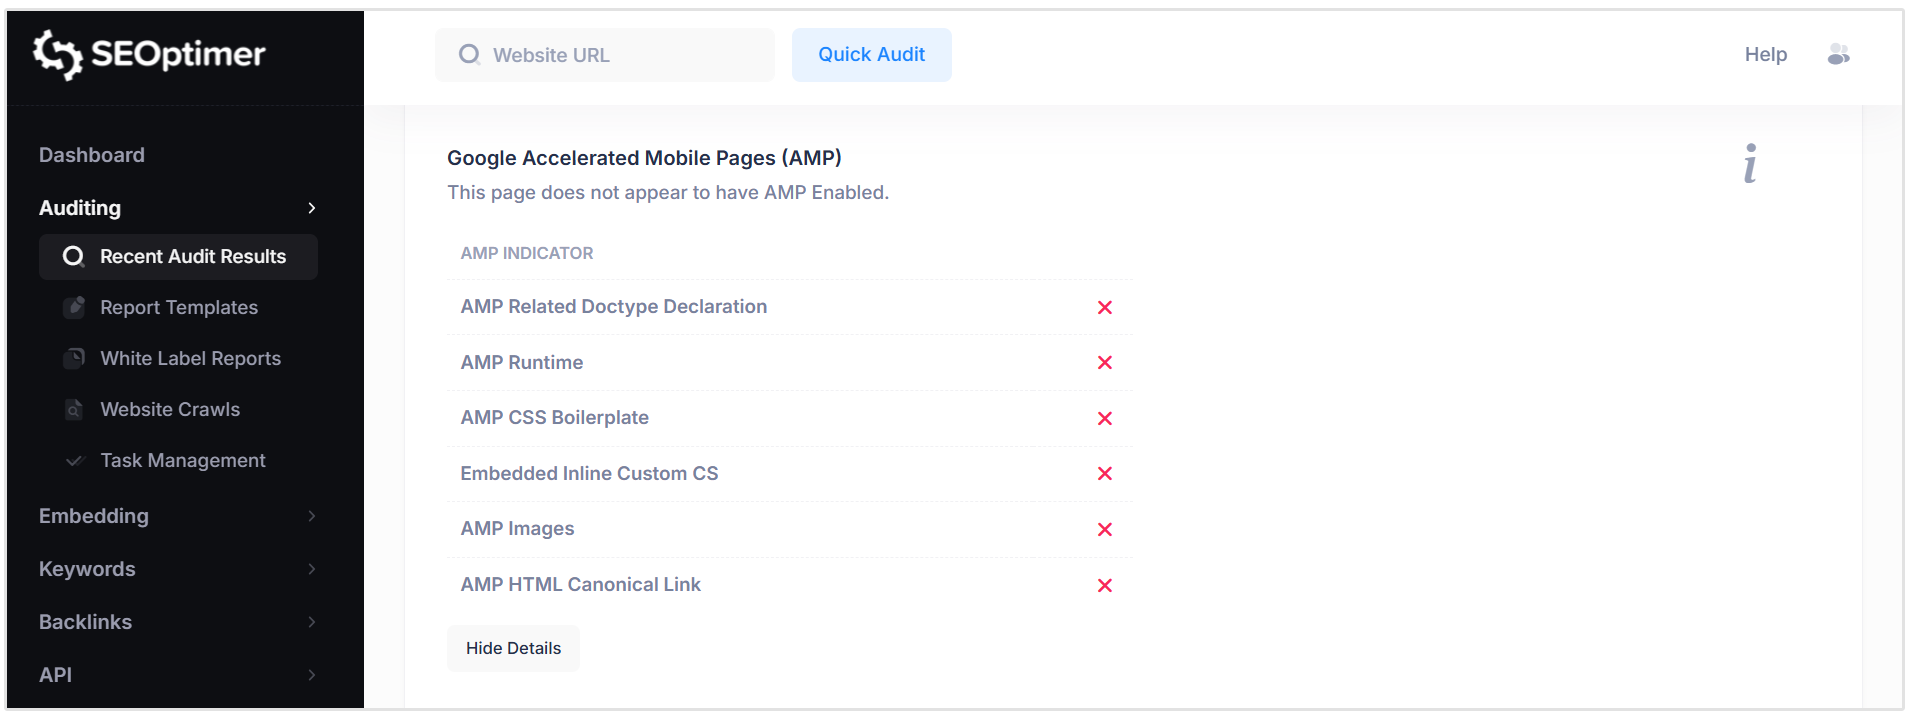1910x720 pixels.
Task: Click the 'AMP Images' row text
Action: tap(517, 529)
